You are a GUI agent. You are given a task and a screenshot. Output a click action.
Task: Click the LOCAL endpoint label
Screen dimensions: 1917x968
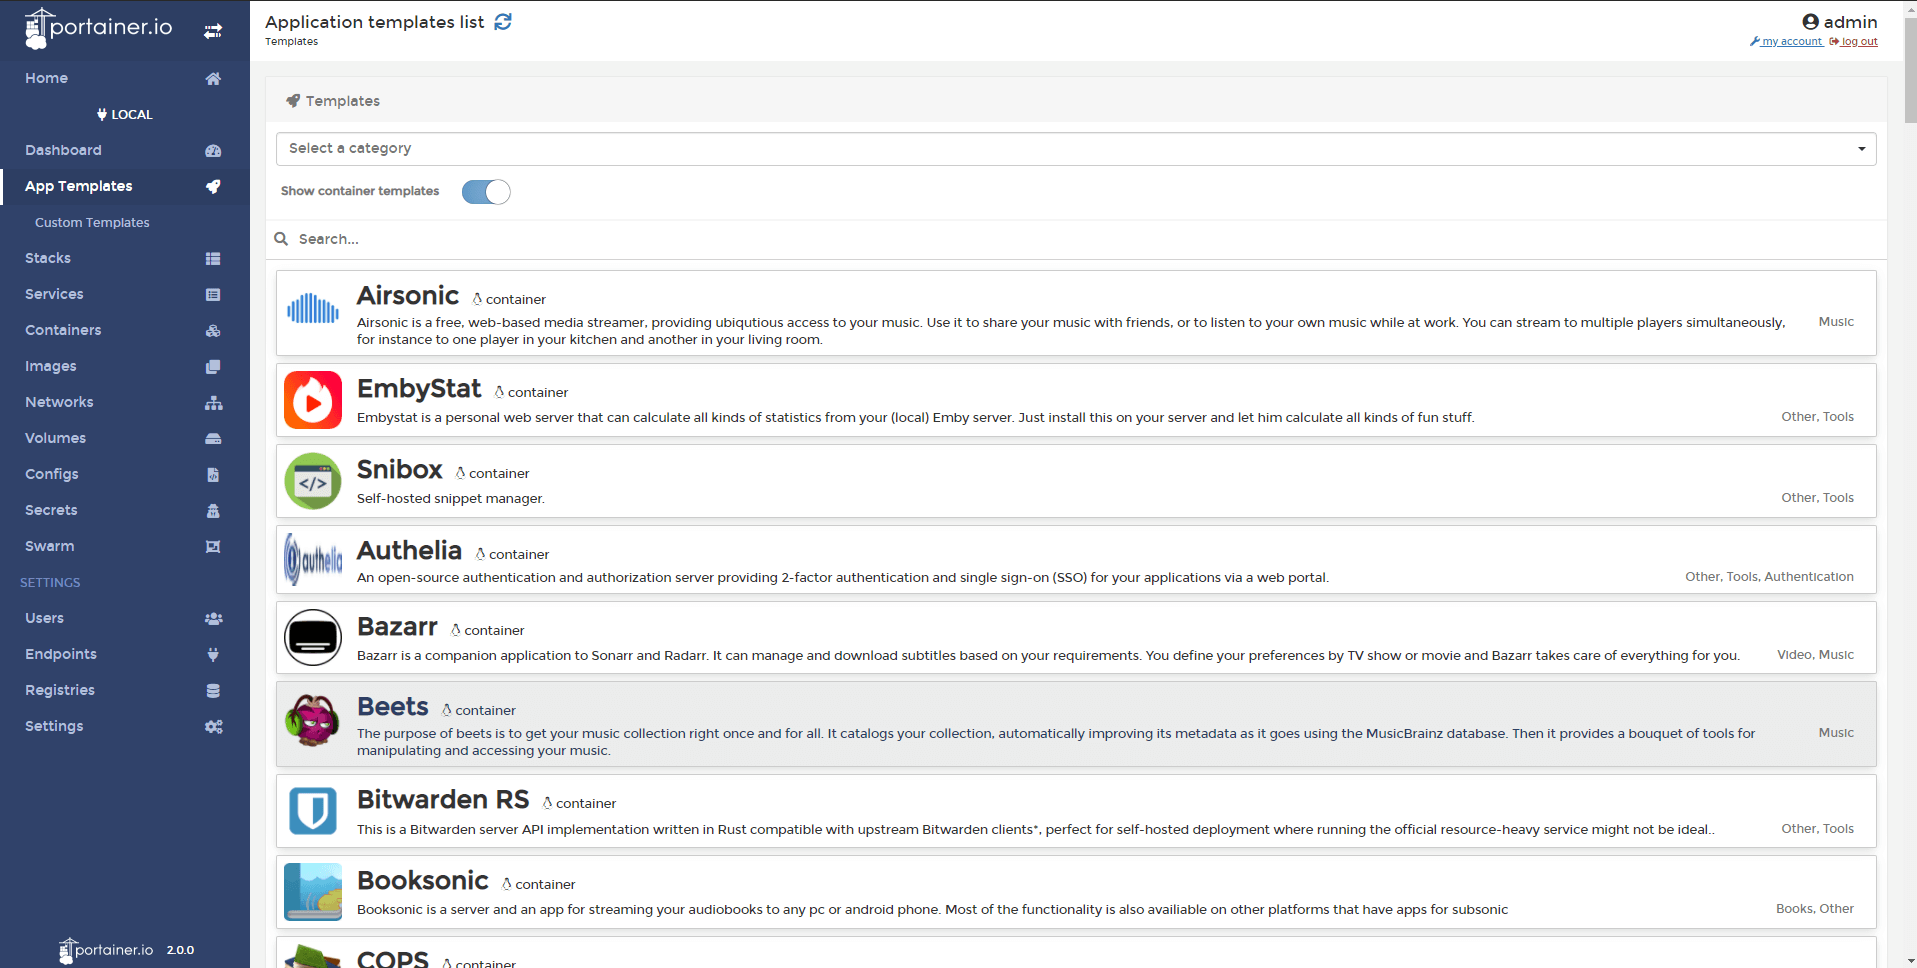125,115
